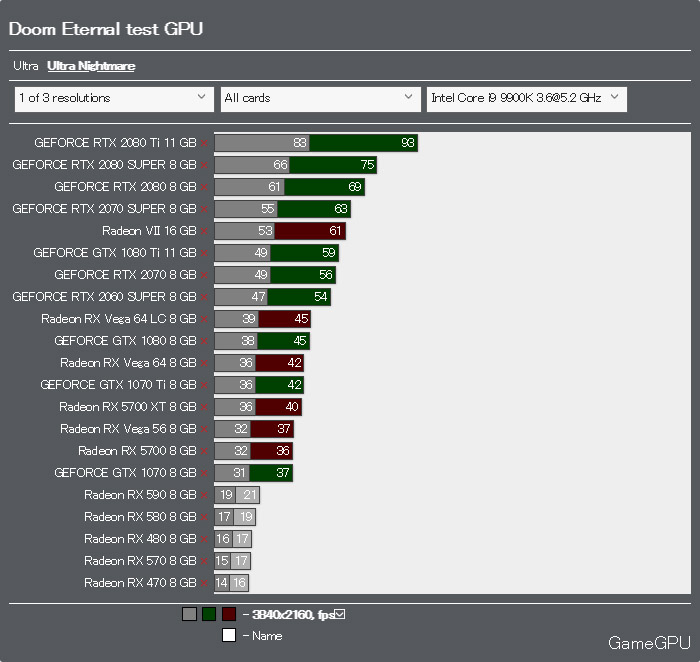Remove GEFORCE GTX 1080 Ti via red X
This screenshot has height=662, width=700.
[x=204, y=253]
